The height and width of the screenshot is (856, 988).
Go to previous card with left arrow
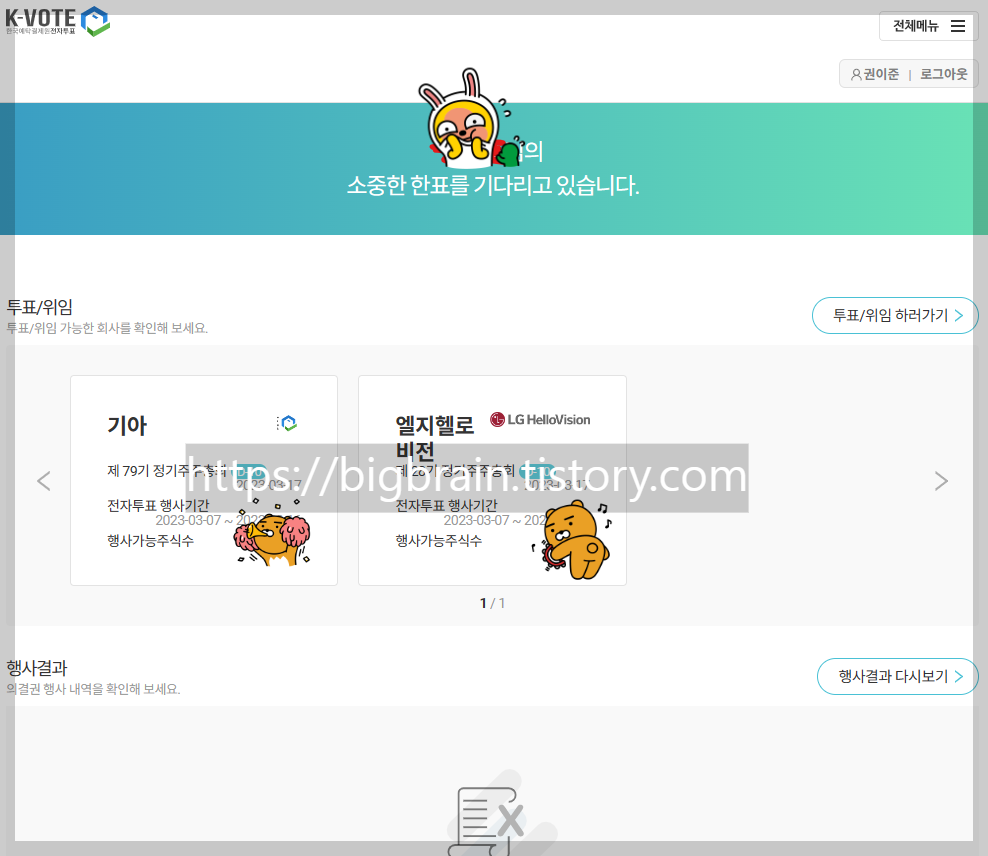pyautogui.click(x=43, y=481)
